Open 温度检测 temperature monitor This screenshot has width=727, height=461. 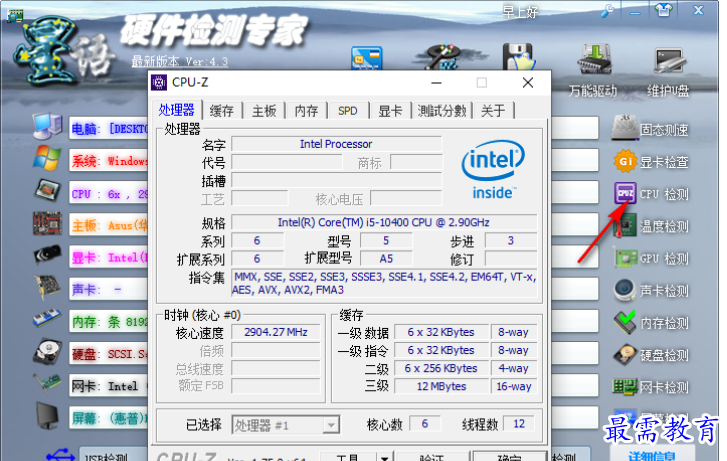click(651, 226)
